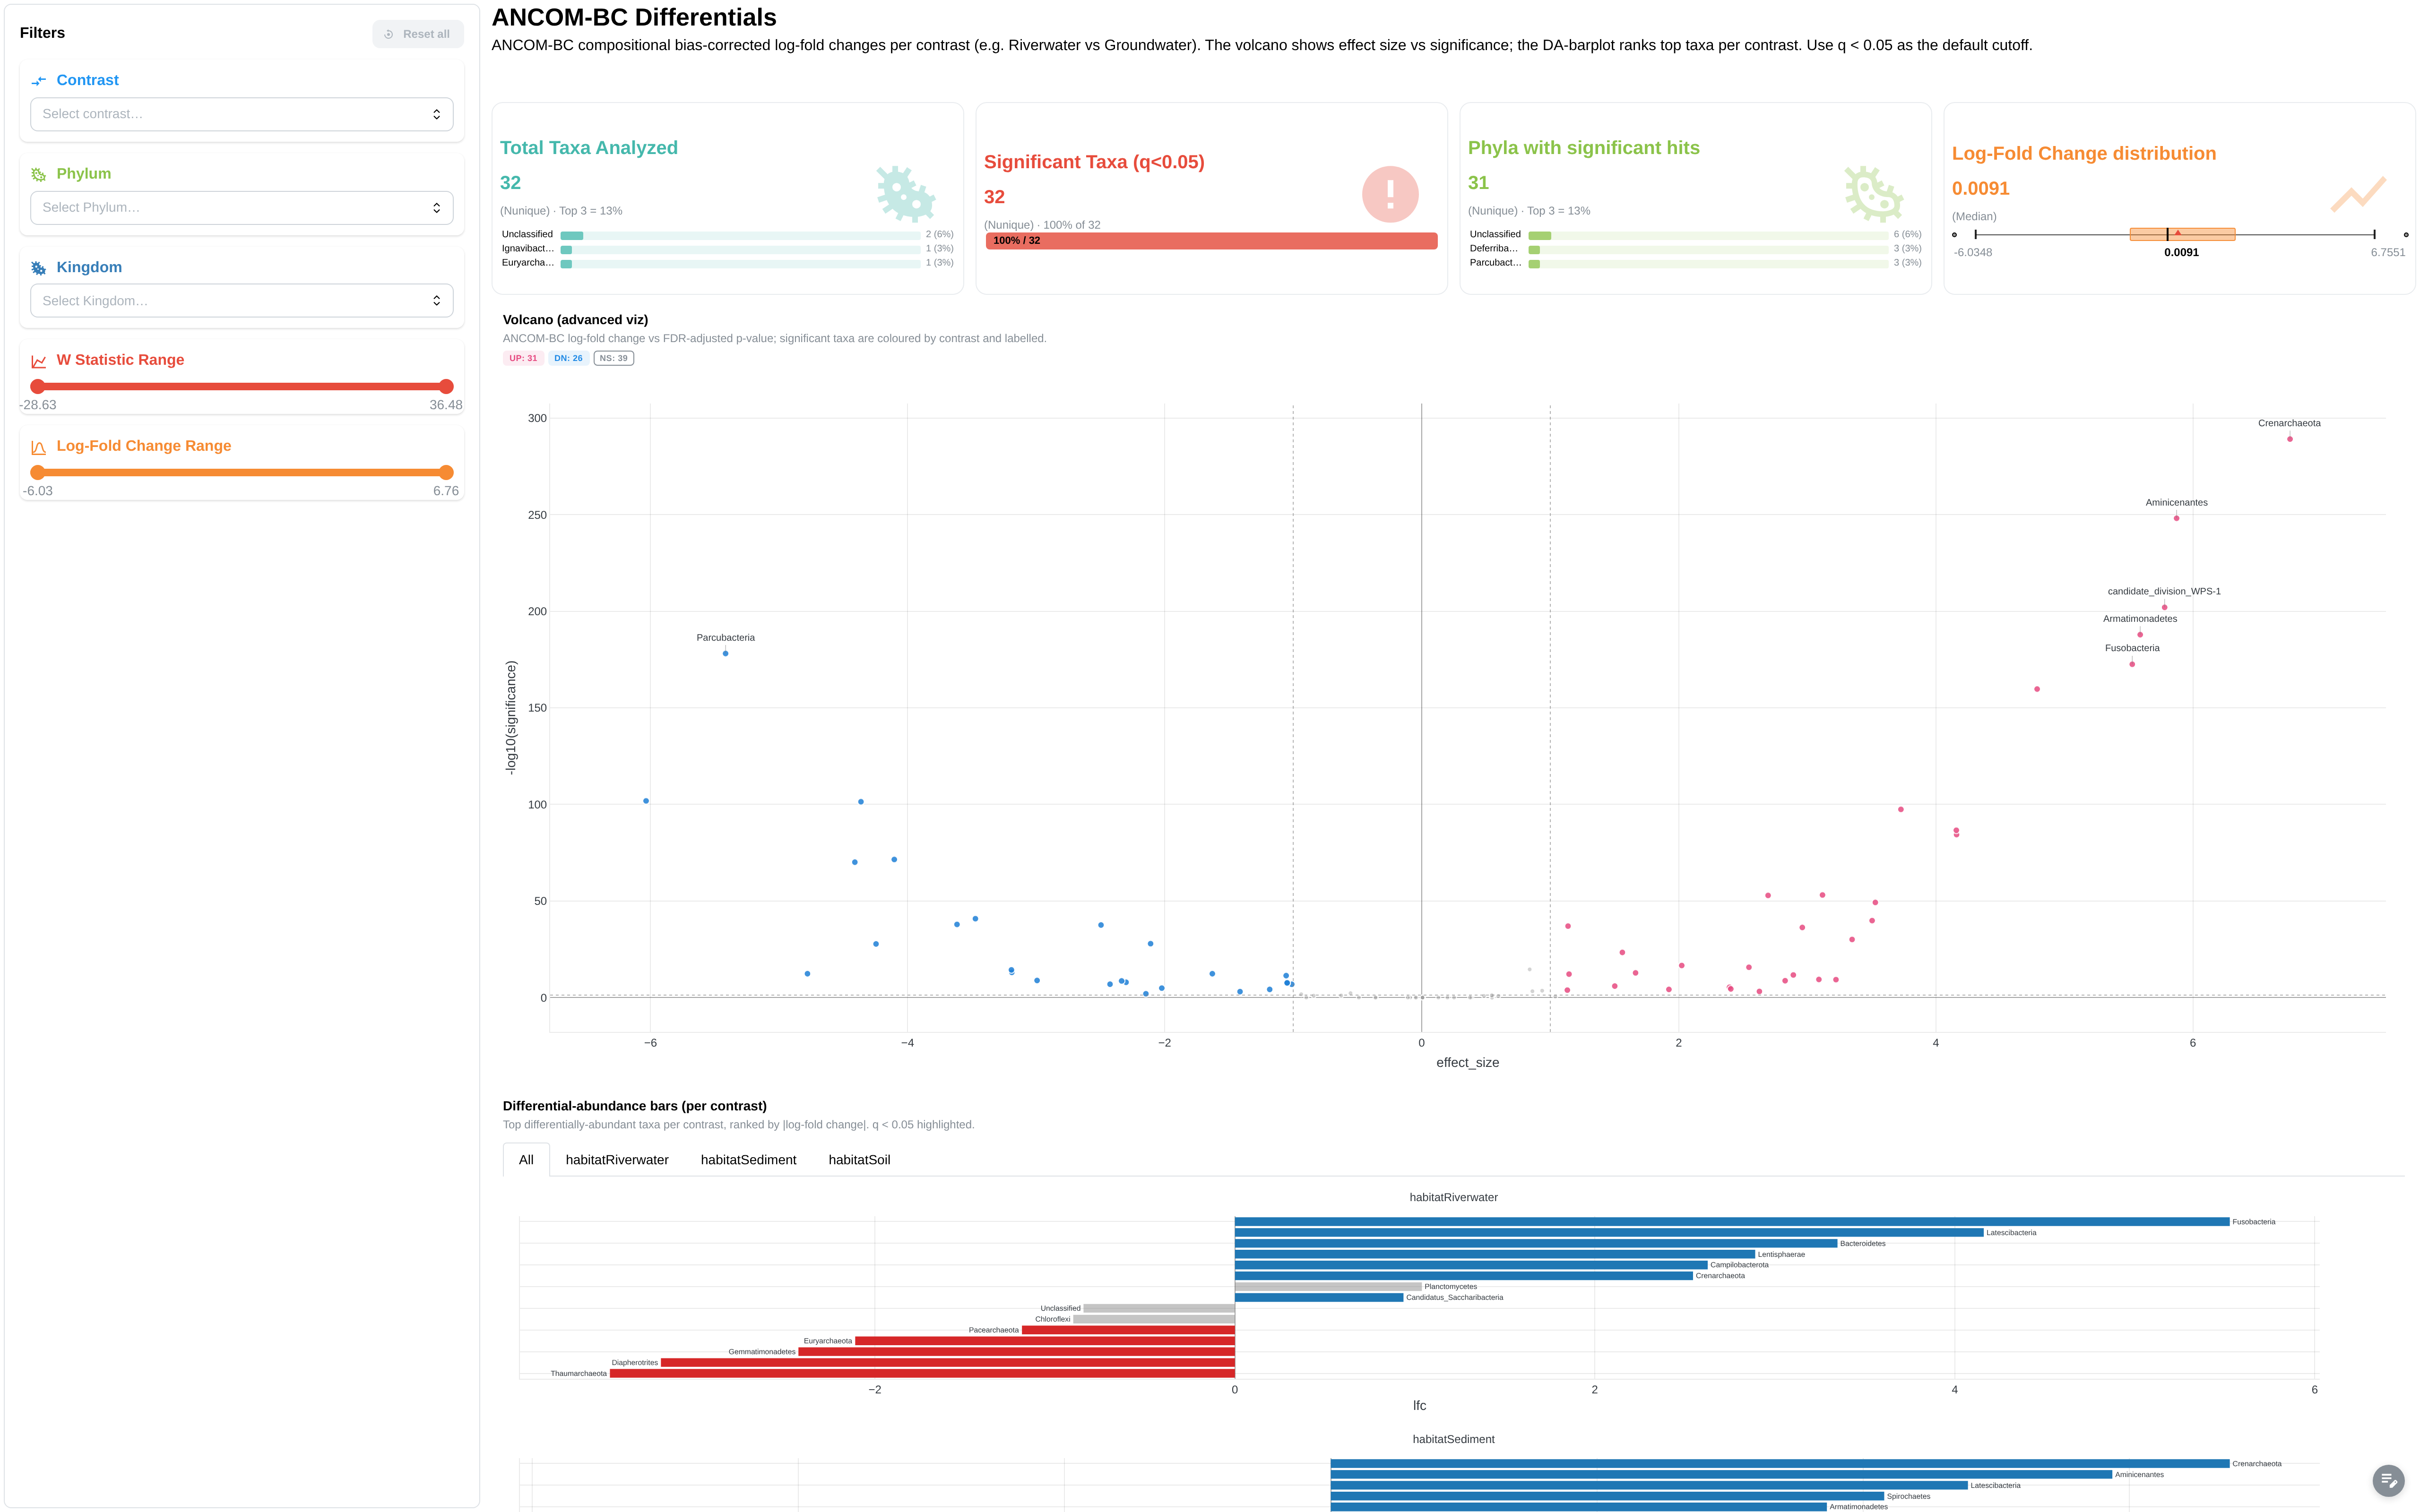Click the Bacteroidetes bar in Riverwater chart
Screen dimensions: 2420x1512
(x=1536, y=1244)
